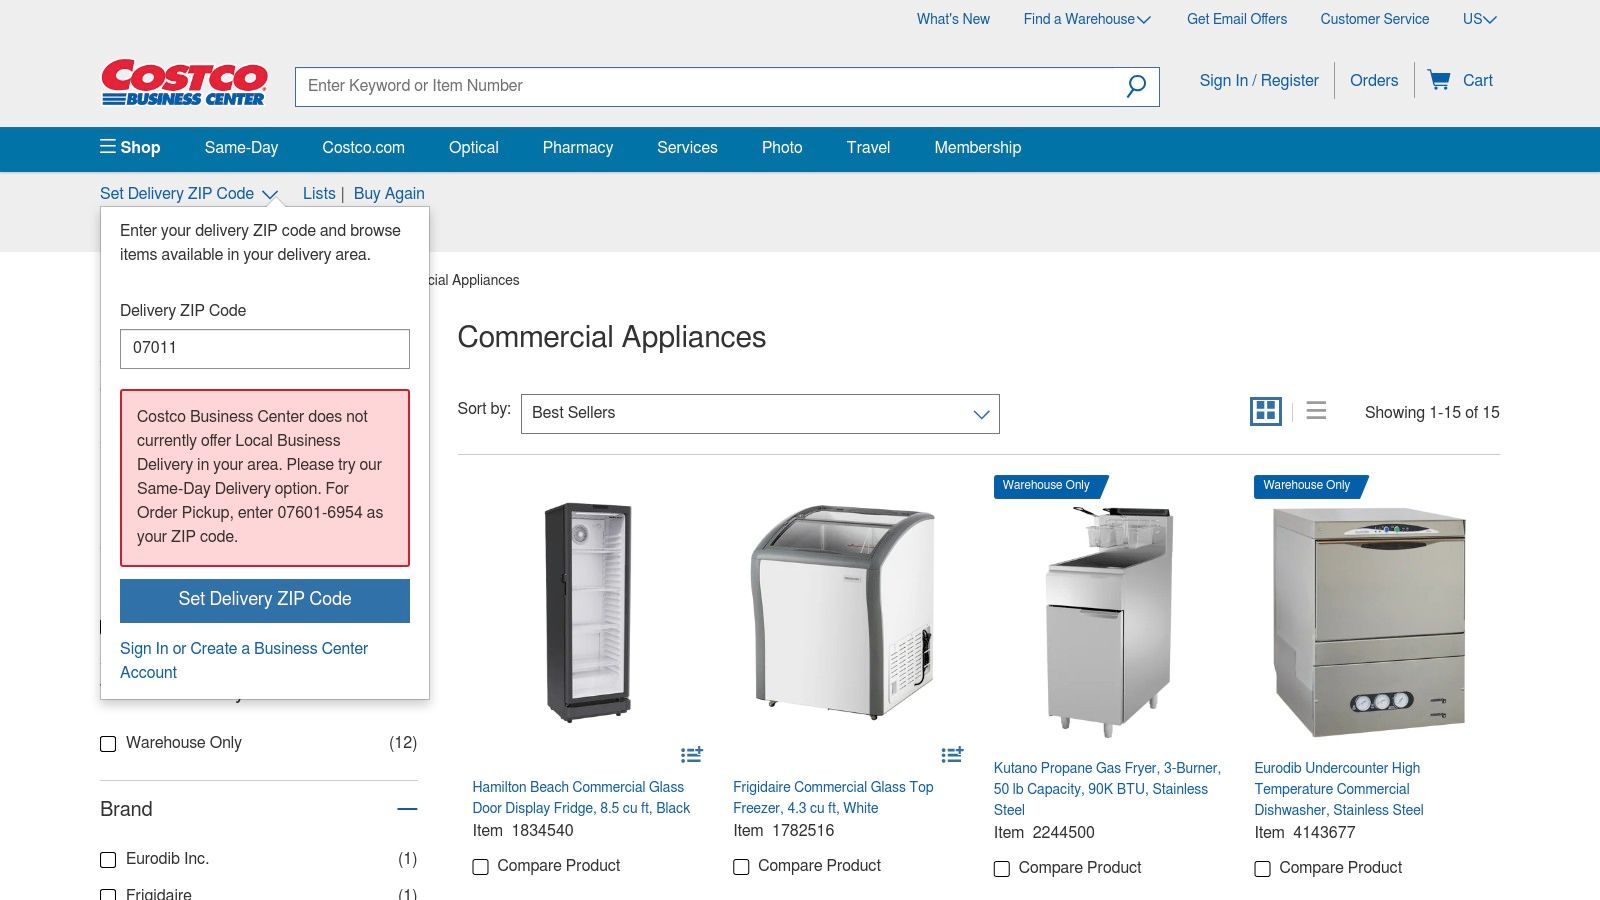The height and width of the screenshot is (900, 1600).
Task: Check Compare Product for Hamilton Beach fridge
Action: (x=481, y=867)
